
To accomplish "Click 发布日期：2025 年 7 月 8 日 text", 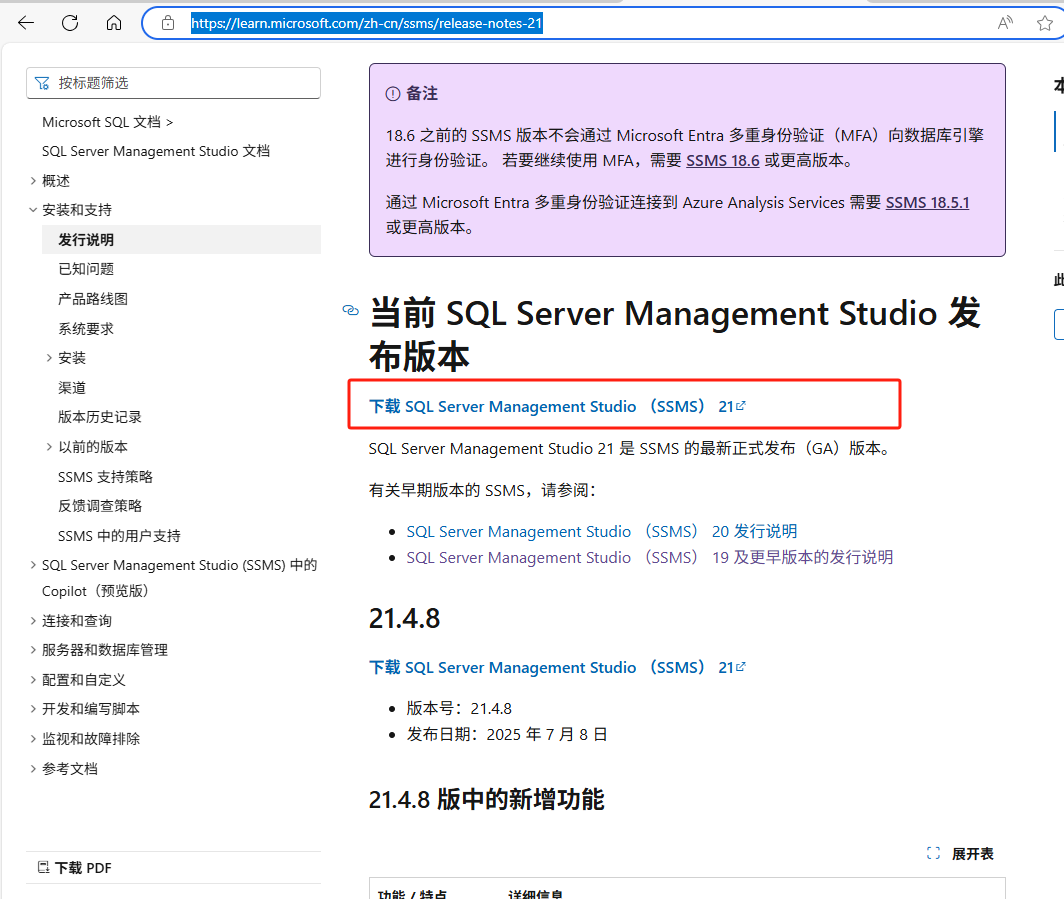I will pos(507,734).
